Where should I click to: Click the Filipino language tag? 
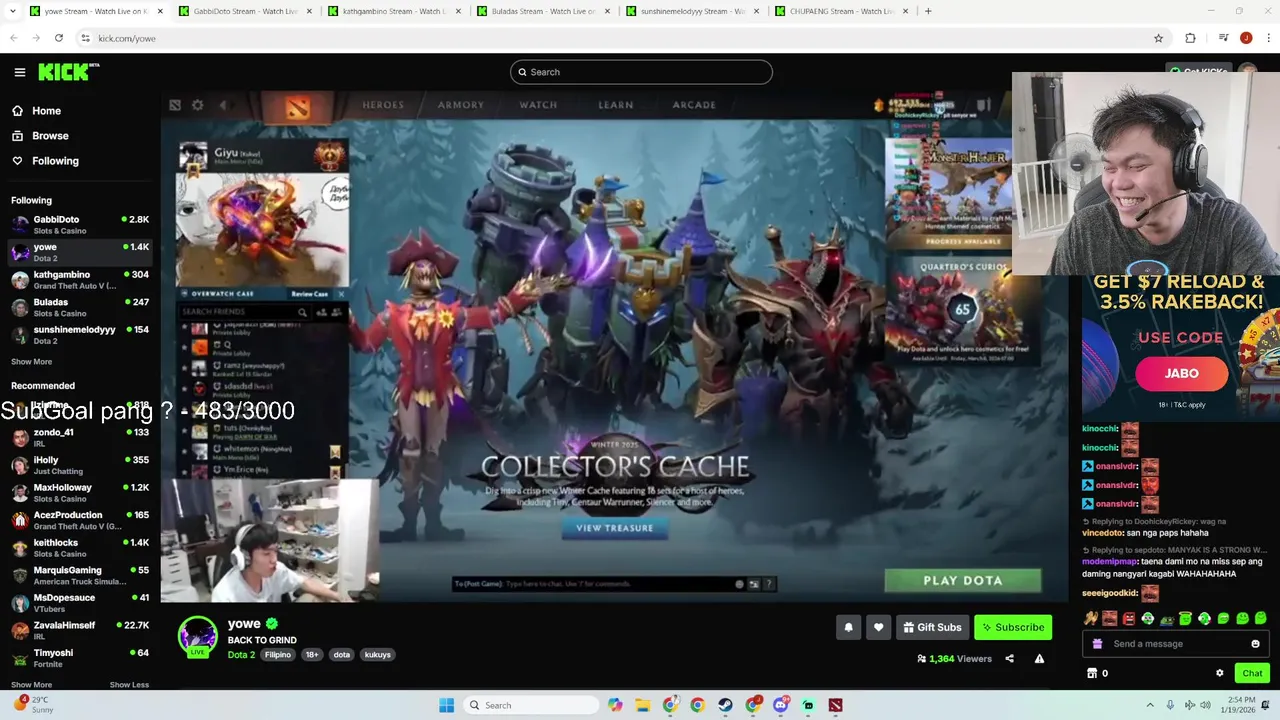point(278,655)
